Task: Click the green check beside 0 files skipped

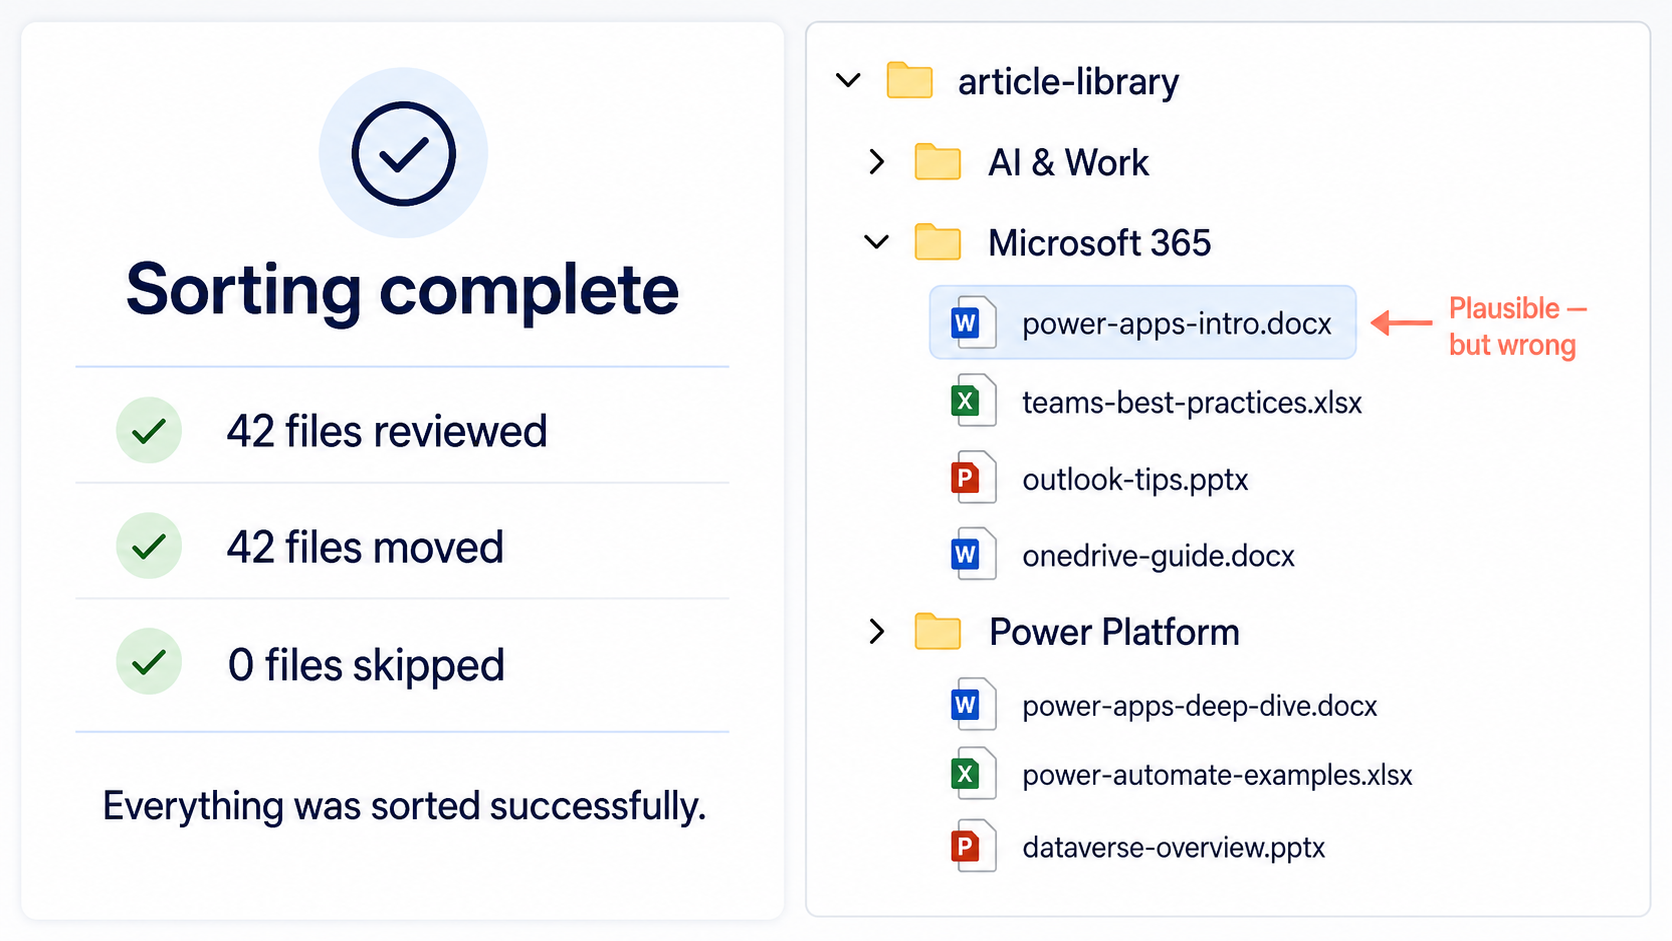Action: (x=149, y=662)
